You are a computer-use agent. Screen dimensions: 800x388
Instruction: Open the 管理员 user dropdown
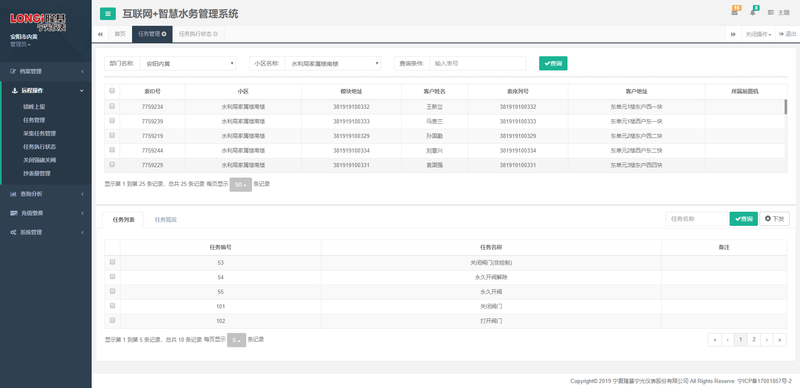click(20, 45)
